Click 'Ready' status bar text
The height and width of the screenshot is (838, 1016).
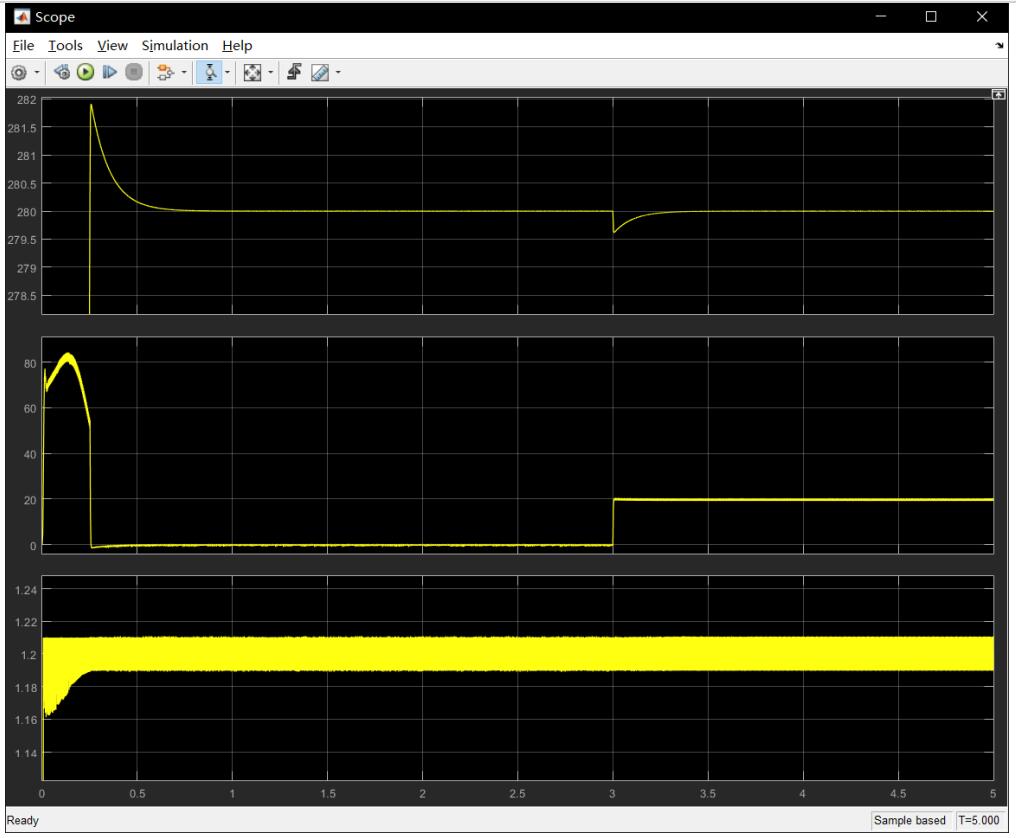(23, 821)
